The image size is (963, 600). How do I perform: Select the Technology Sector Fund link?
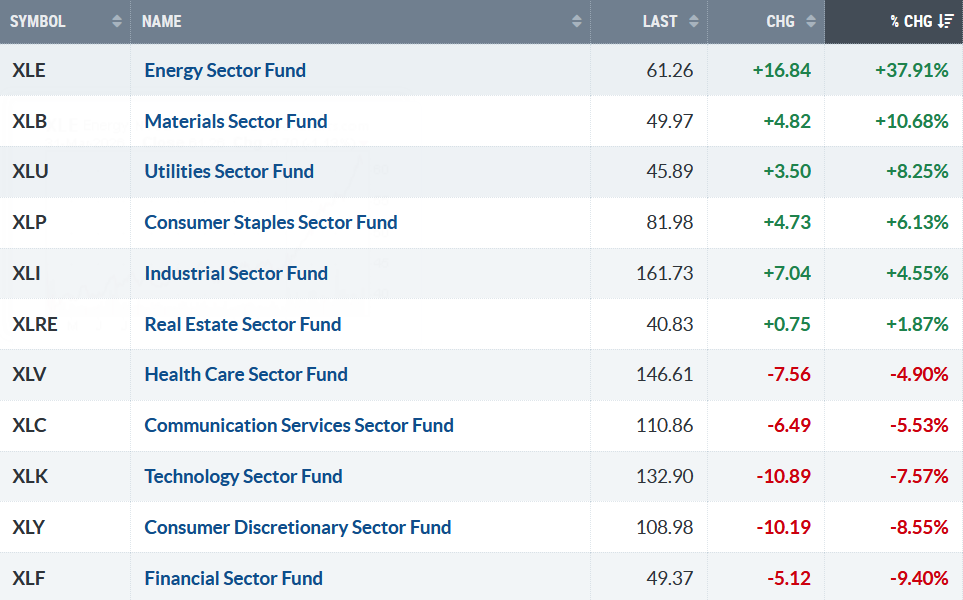coord(243,476)
